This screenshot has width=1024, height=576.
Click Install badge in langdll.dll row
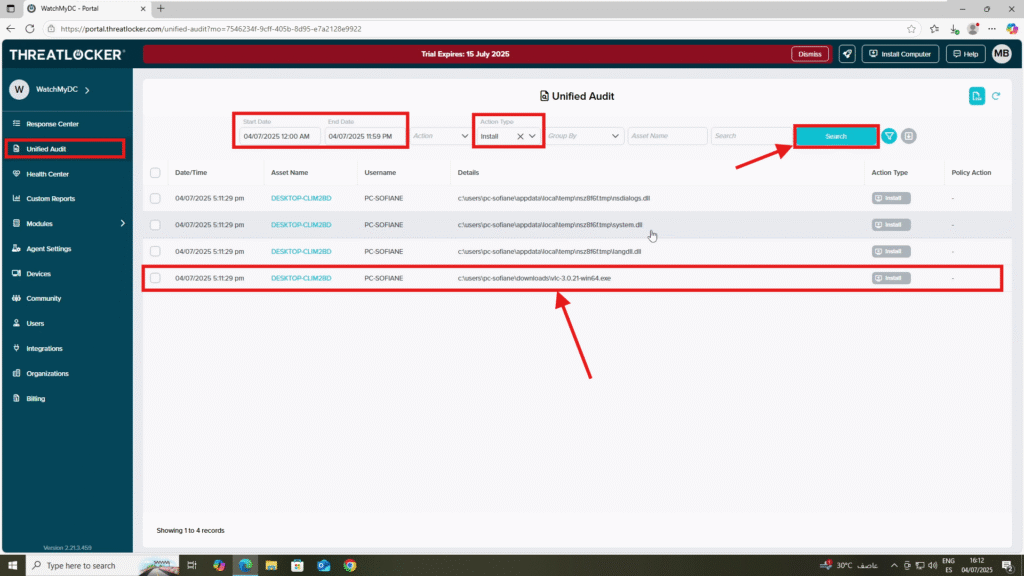(x=891, y=251)
